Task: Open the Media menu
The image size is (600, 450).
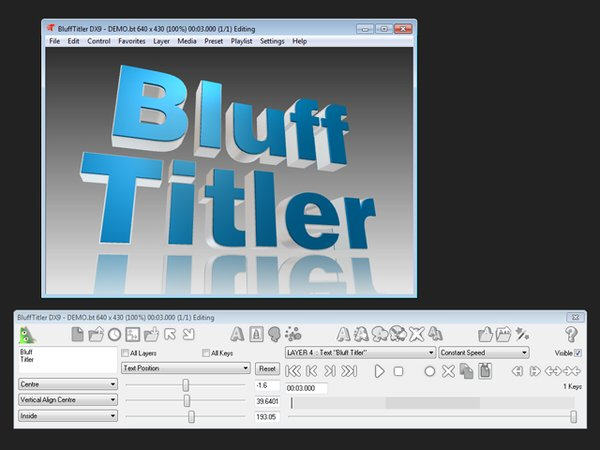Action: click(x=187, y=41)
